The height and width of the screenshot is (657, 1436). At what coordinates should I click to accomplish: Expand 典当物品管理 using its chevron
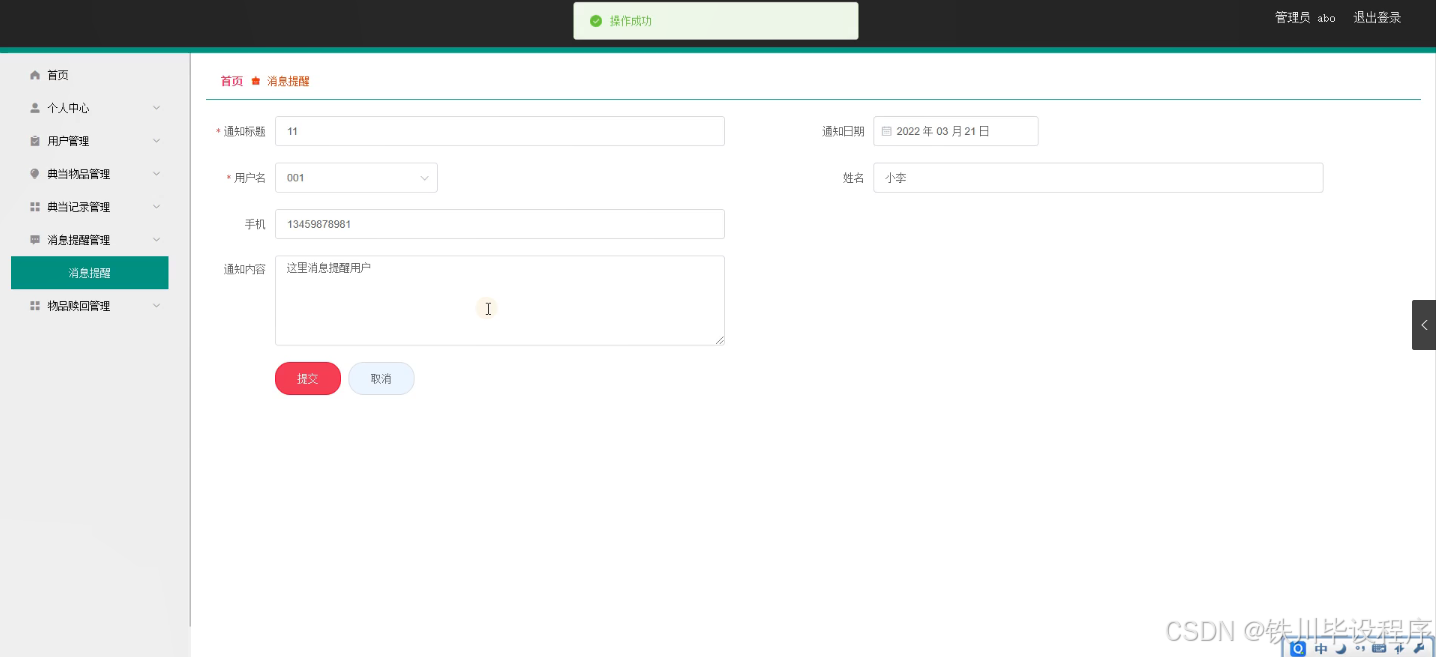tap(156, 174)
